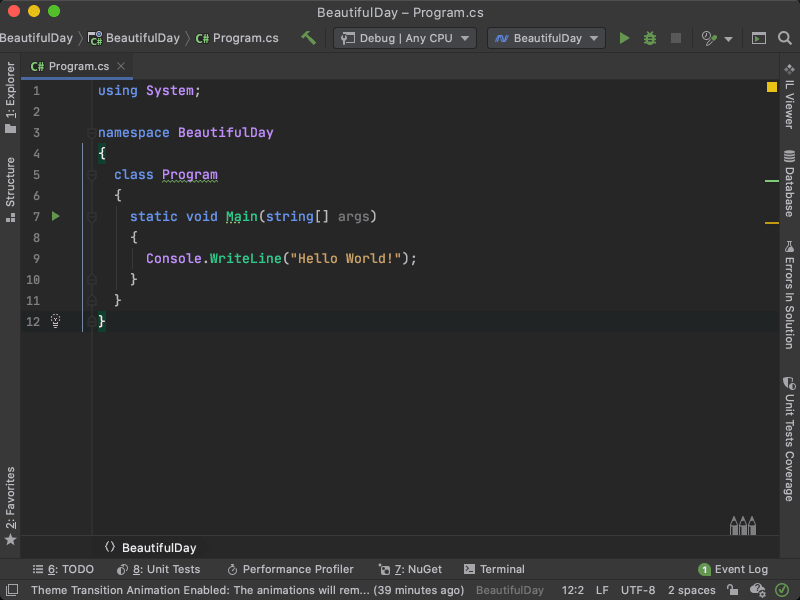800x600 pixels.
Task: Open Unit Tests Coverage panel
Action: pyautogui.click(x=789, y=439)
